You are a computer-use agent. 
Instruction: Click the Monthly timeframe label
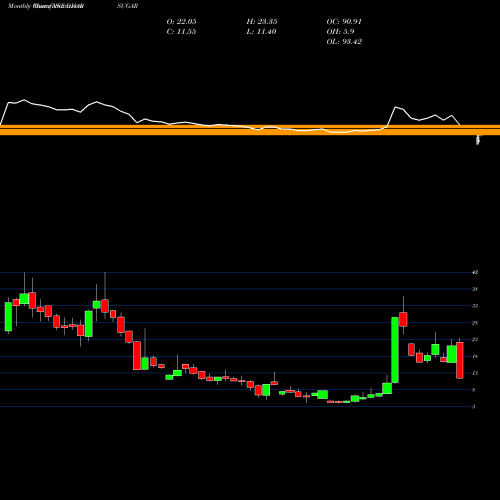point(19,6)
